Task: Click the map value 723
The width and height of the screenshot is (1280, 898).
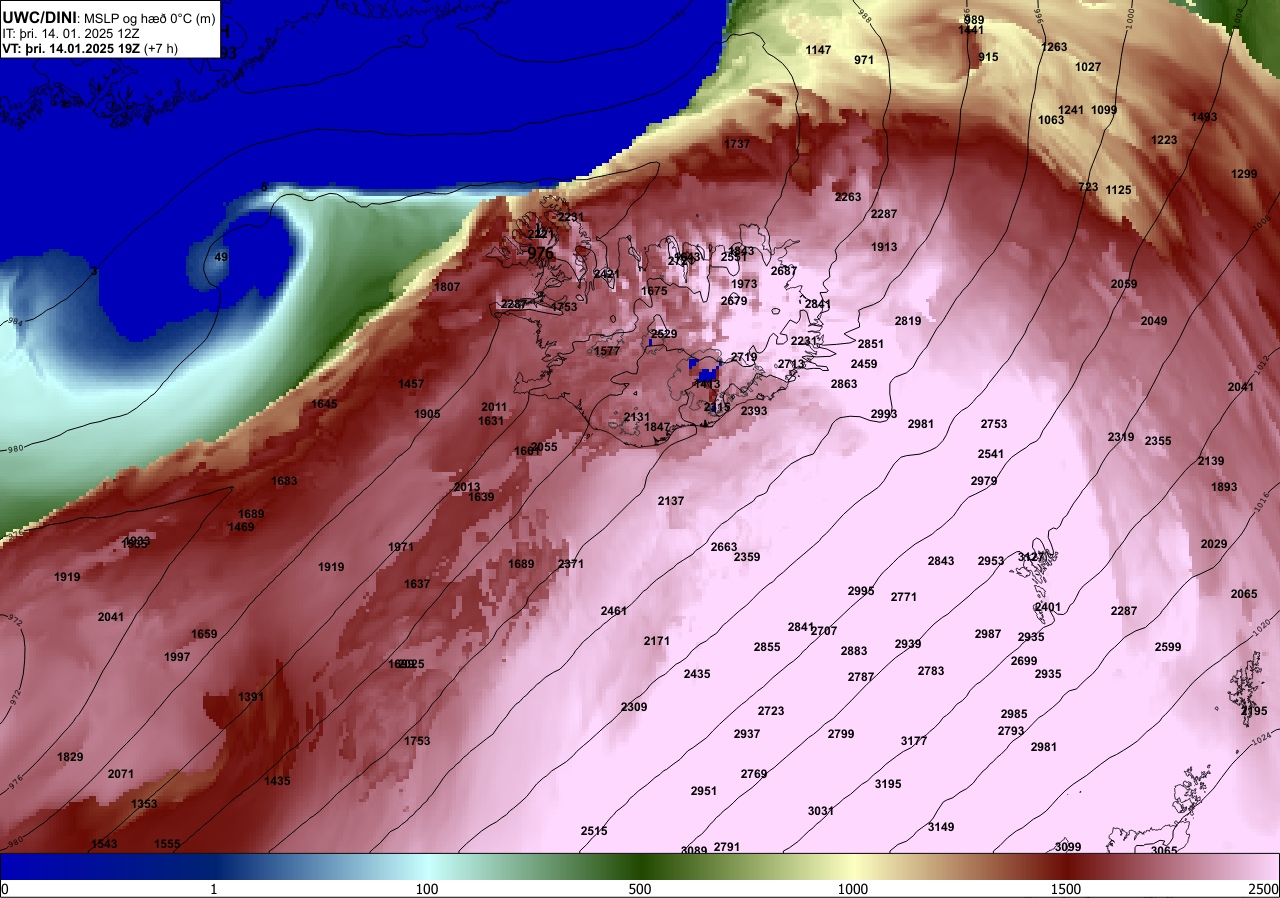Action: (1088, 187)
